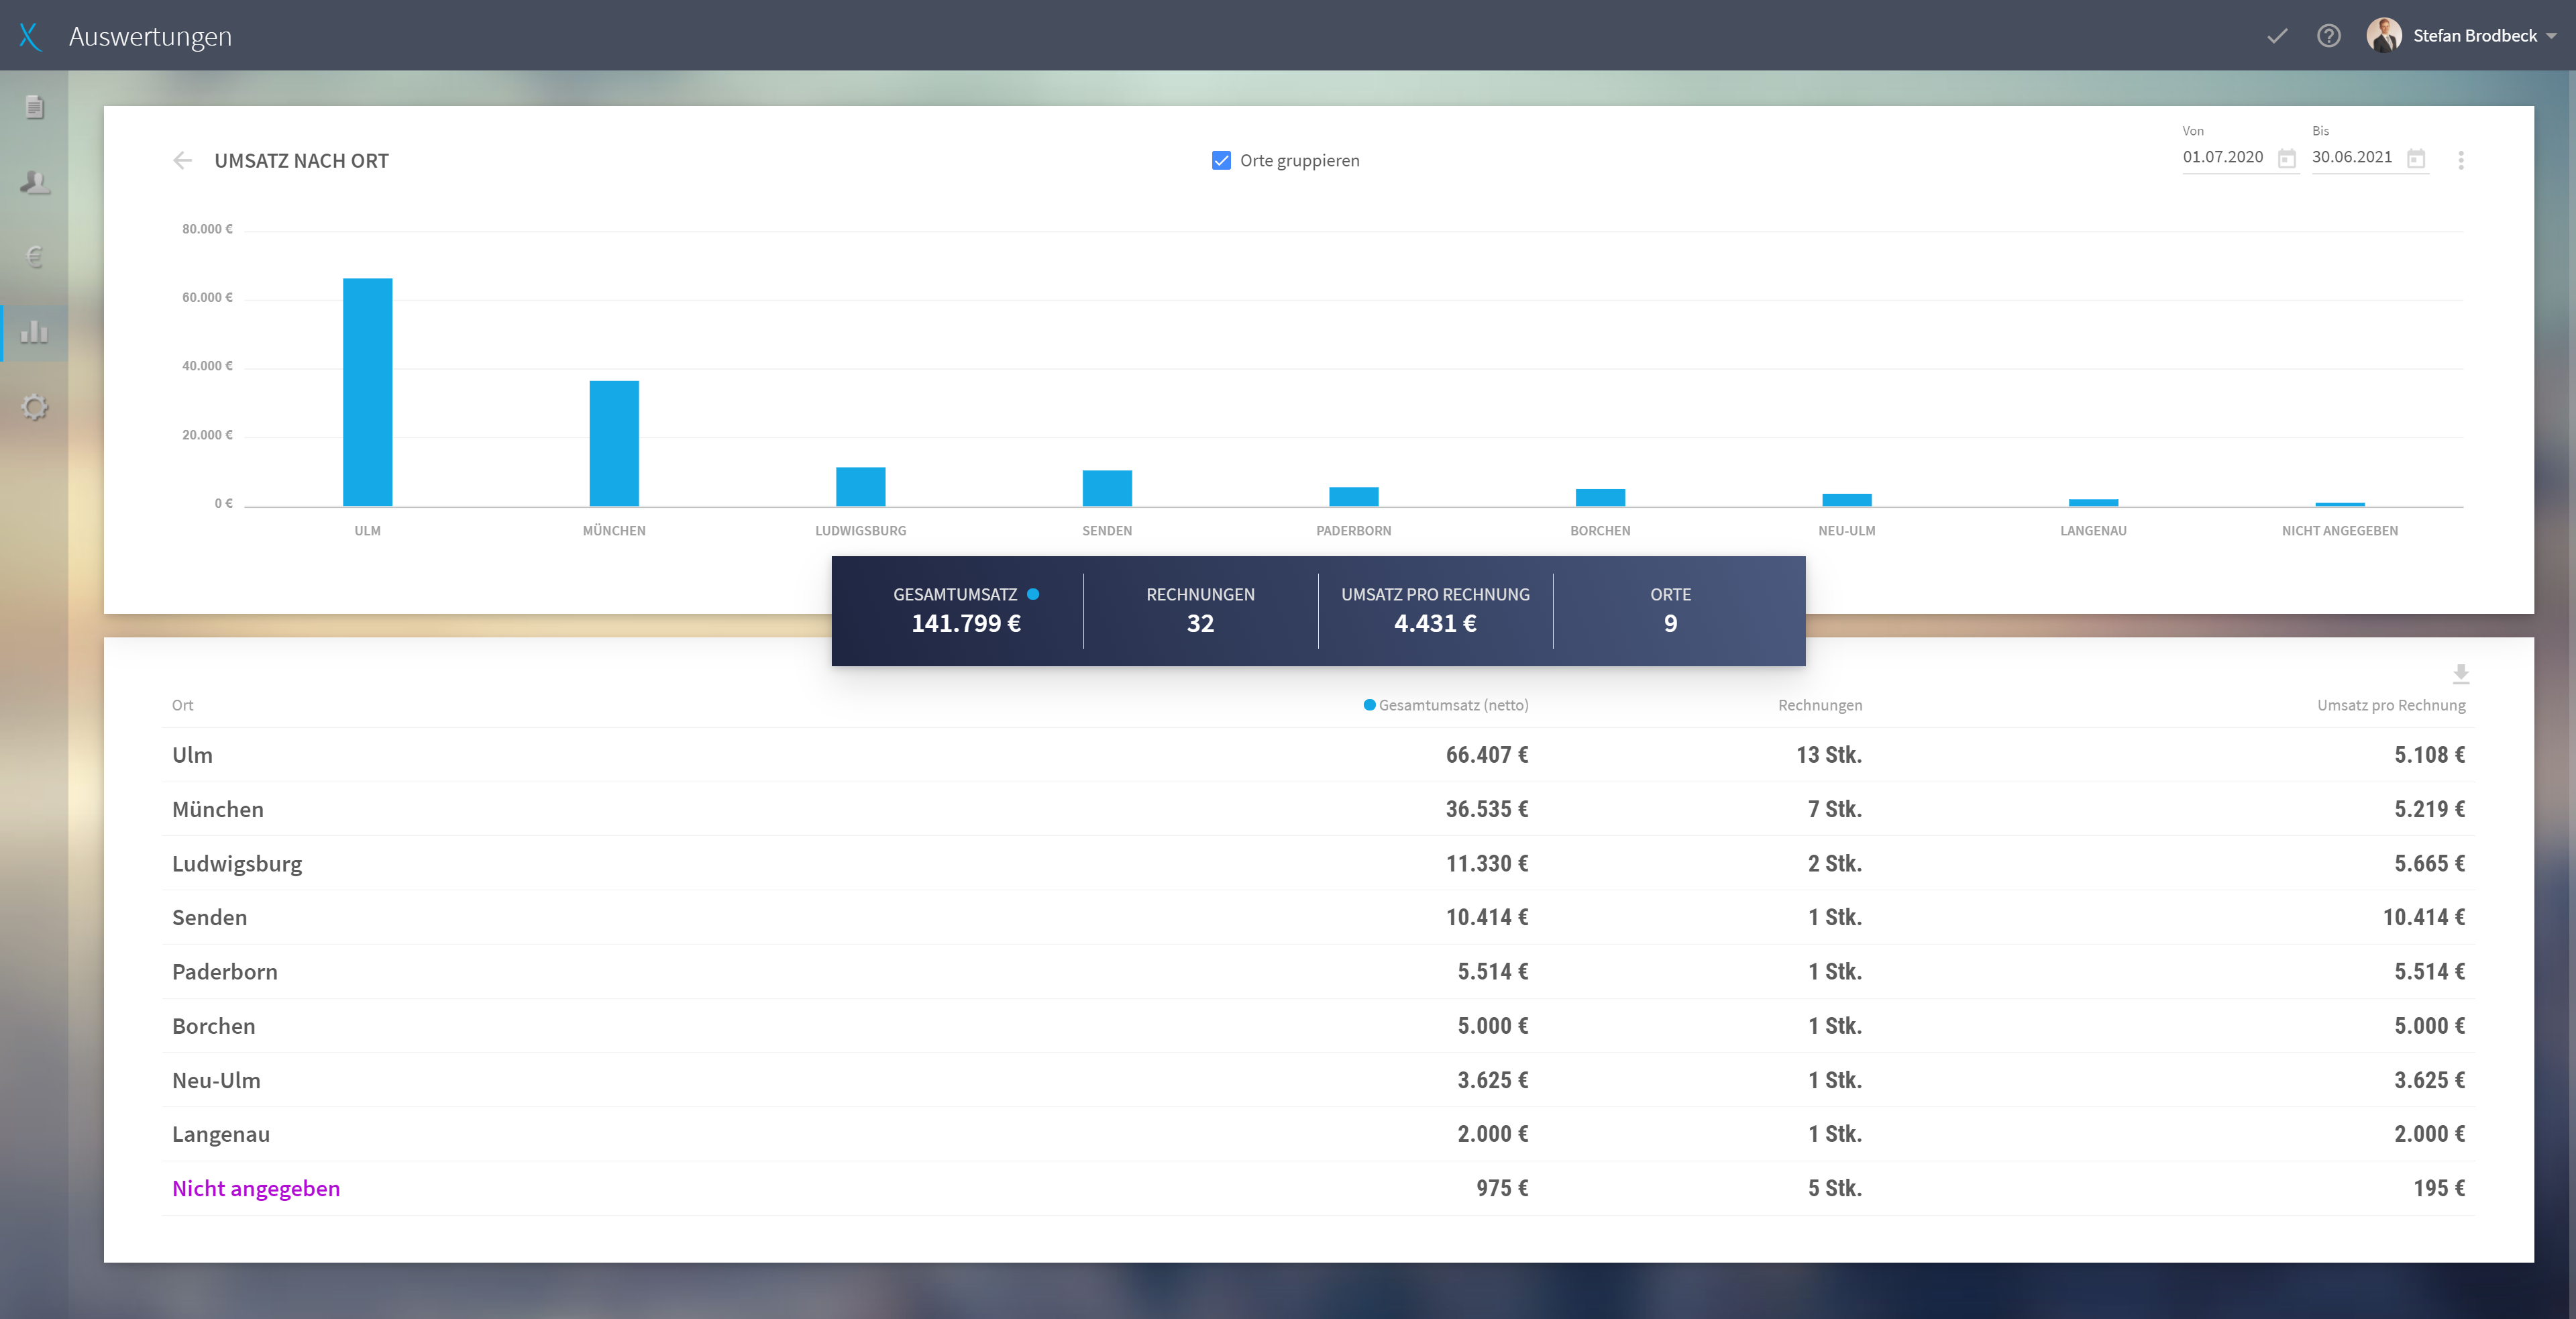Click the Ludwigsburg bar in chart
The width and height of the screenshot is (2576, 1319).
tap(860, 486)
